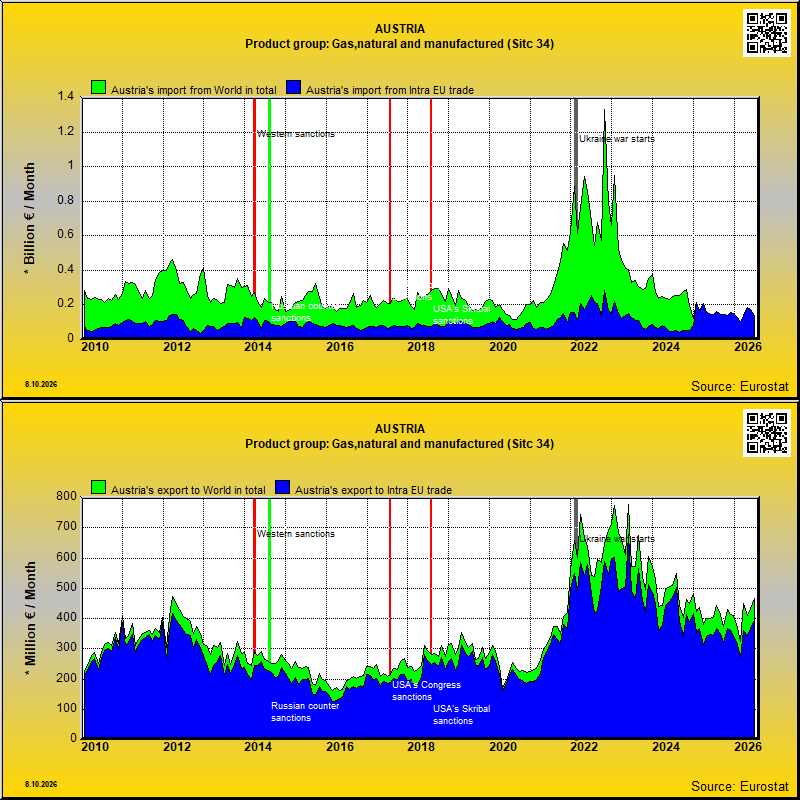Click blue swatch for export to Intra EU
This screenshot has height=800, width=800.
pyautogui.click(x=282, y=487)
